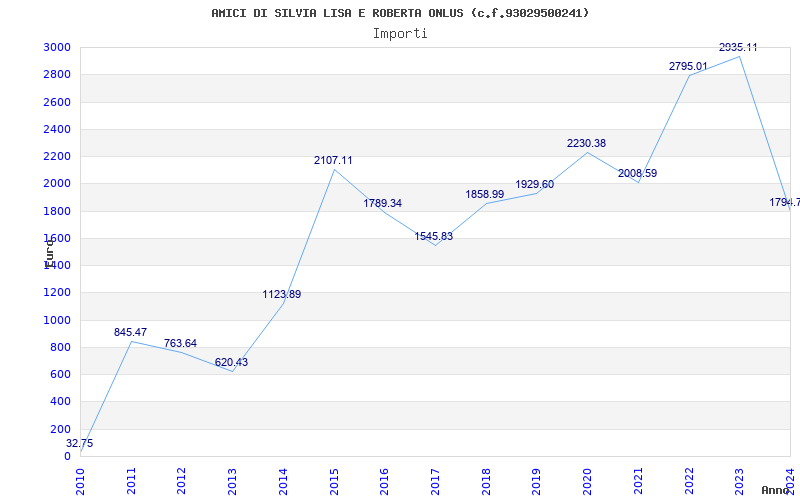
Task: Click the Anno x-axis label
Action: click(x=776, y=490)
